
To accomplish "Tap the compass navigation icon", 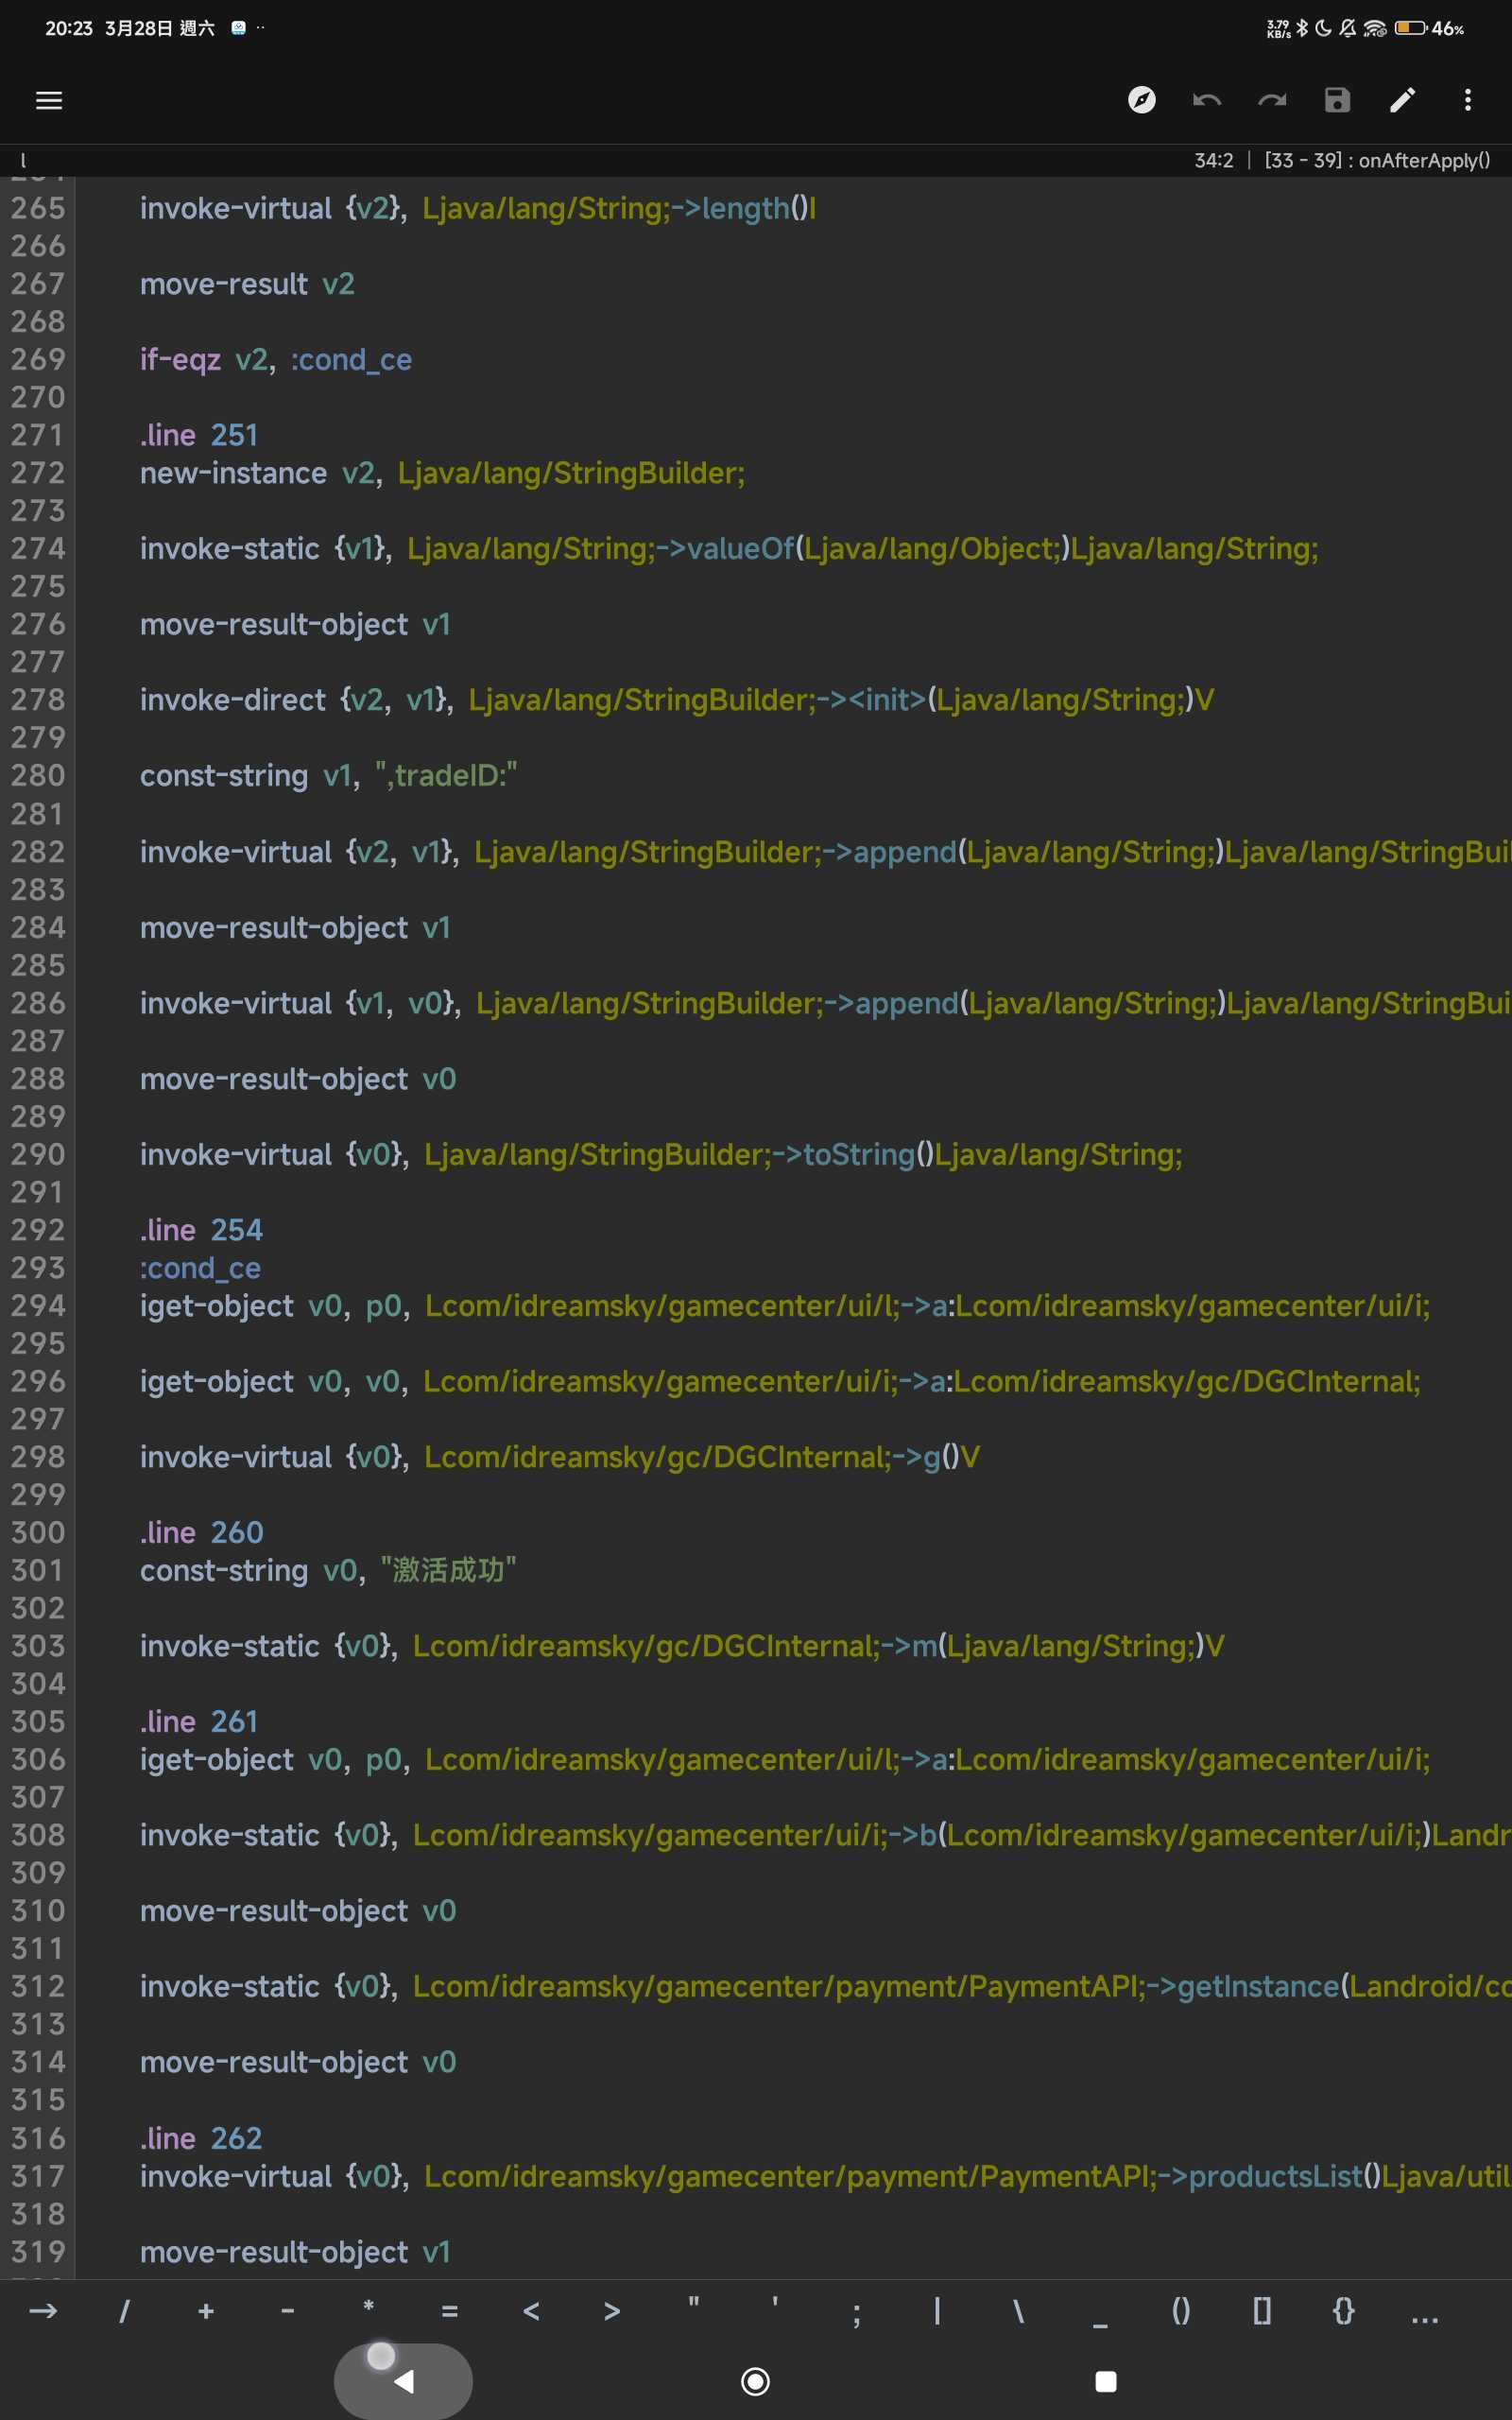I will coord(1141,100).
